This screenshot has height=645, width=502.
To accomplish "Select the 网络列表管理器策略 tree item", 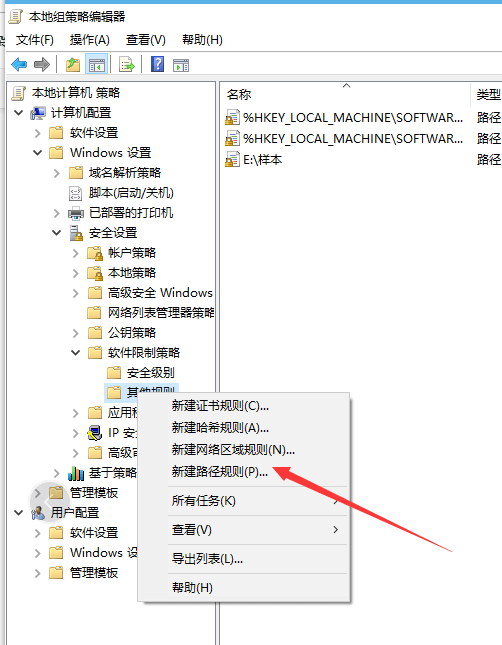I will [x=161, y=313].
